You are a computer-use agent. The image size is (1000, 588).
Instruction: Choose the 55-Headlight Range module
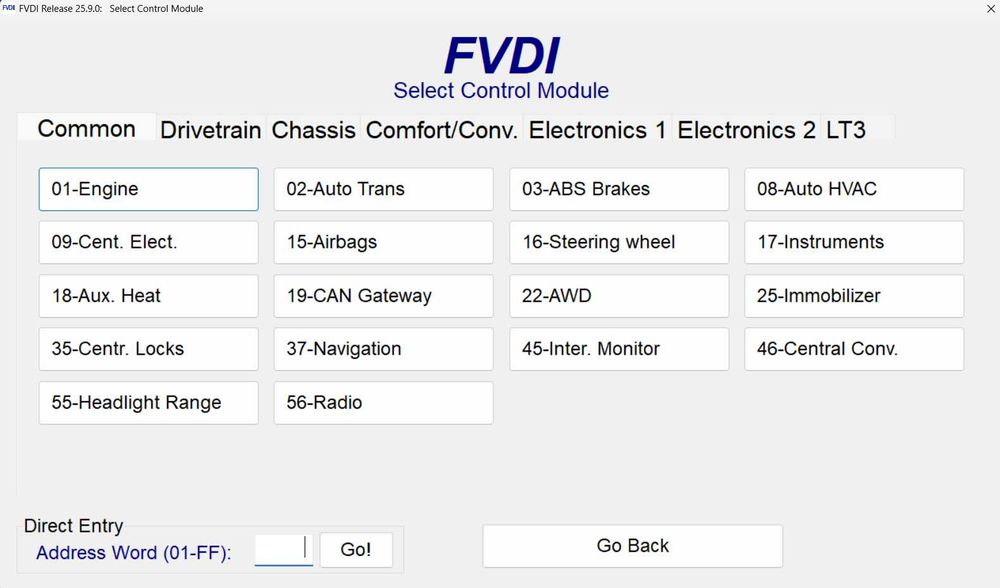148,403
